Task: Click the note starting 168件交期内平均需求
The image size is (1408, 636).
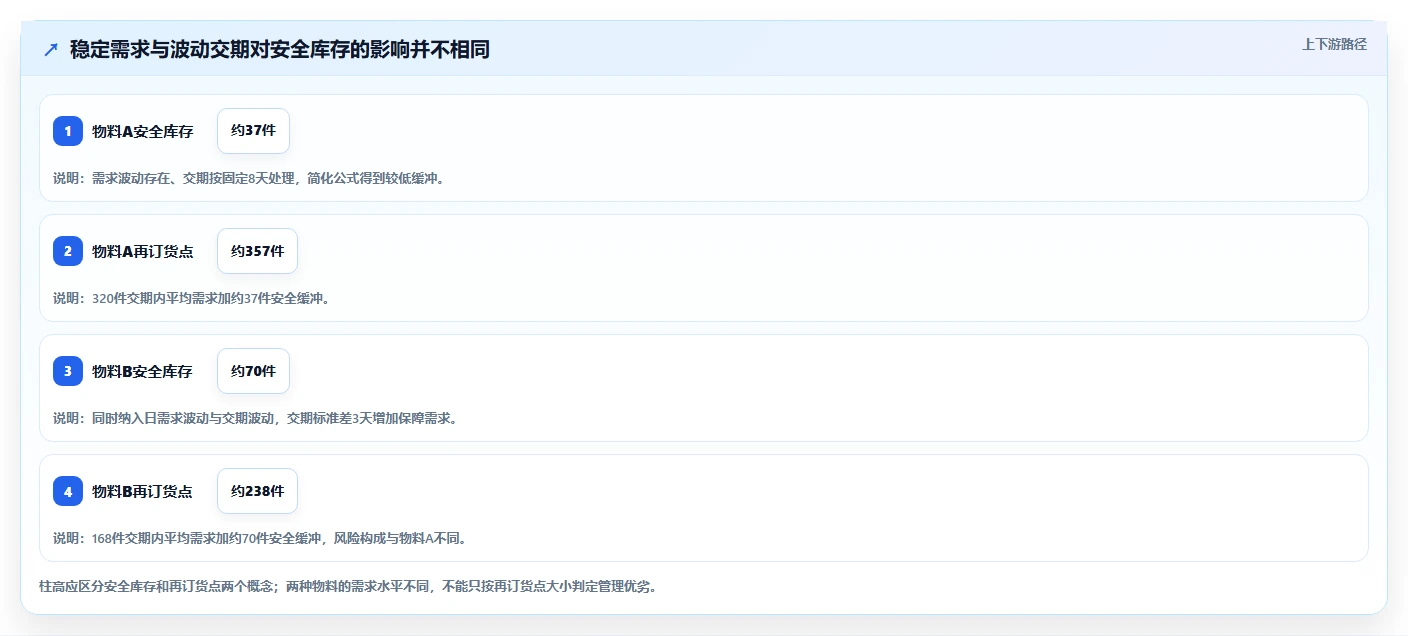Action: (x=260, y=538)
